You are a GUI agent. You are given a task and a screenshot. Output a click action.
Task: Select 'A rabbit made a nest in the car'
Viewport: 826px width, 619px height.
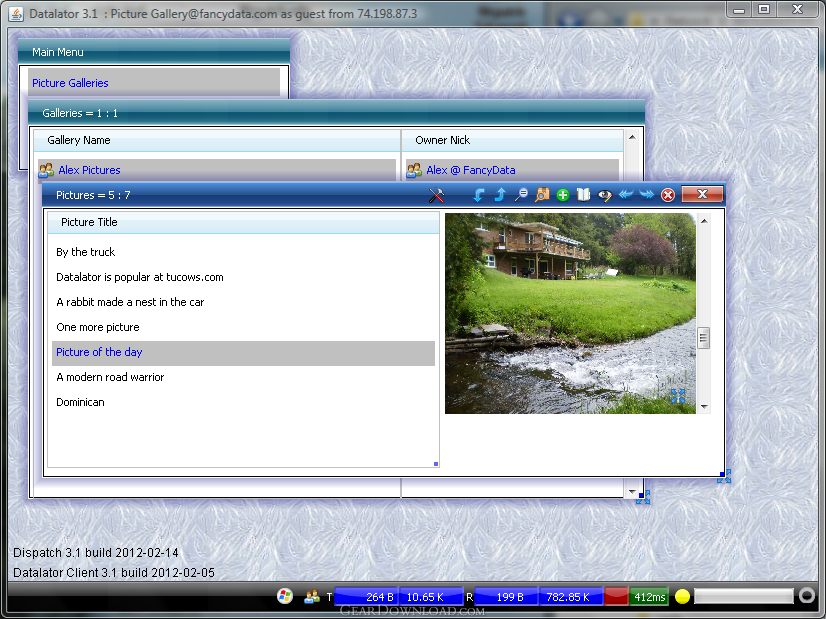tap(243, 302)
